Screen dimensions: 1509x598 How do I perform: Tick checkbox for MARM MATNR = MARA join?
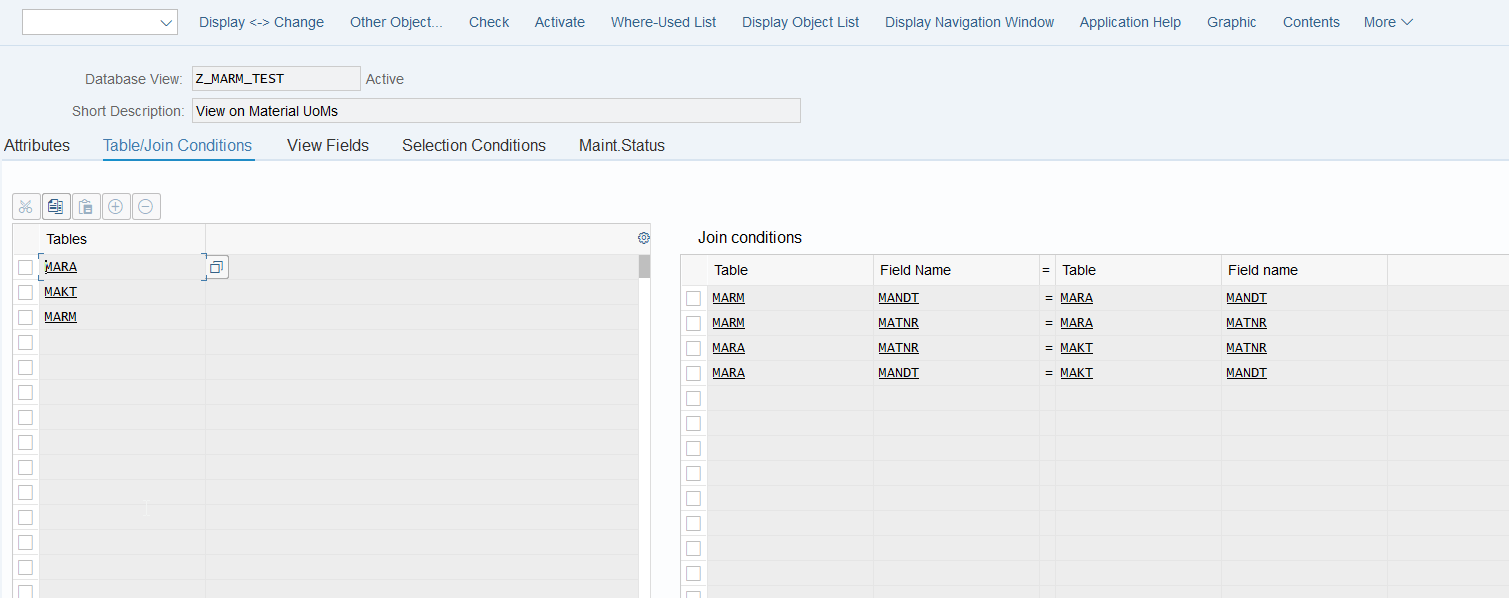693,323
